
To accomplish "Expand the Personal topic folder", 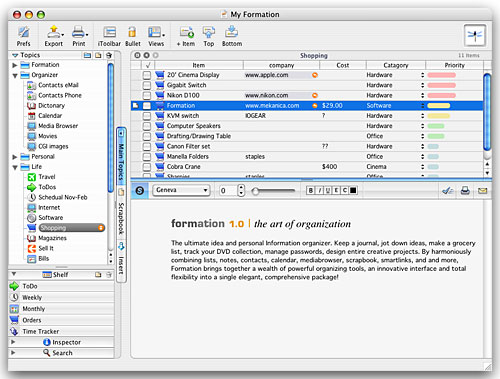I will coord(15,157).
